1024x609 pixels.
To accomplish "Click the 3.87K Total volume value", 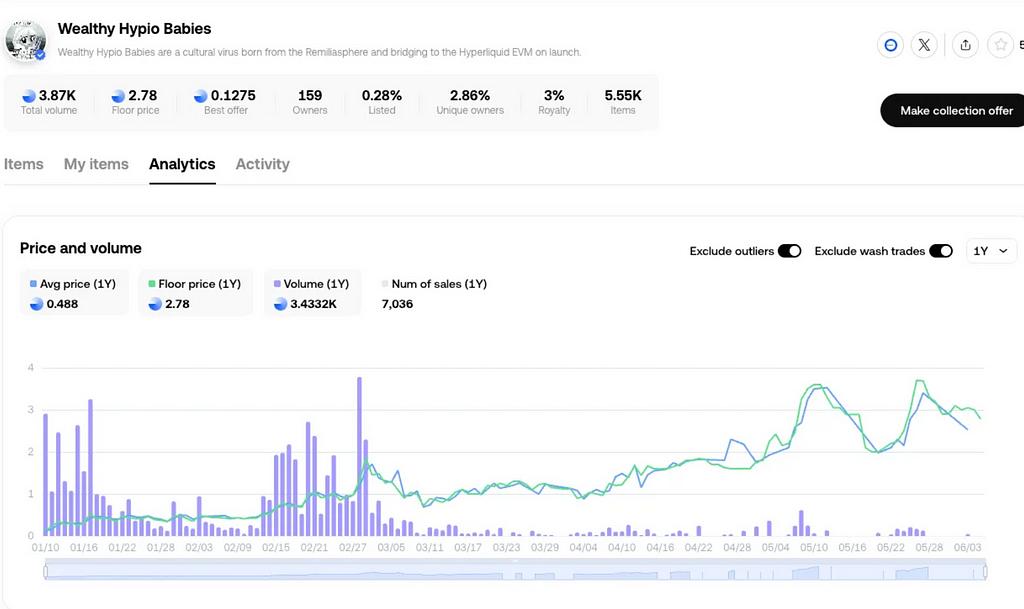I will point(57,96).
